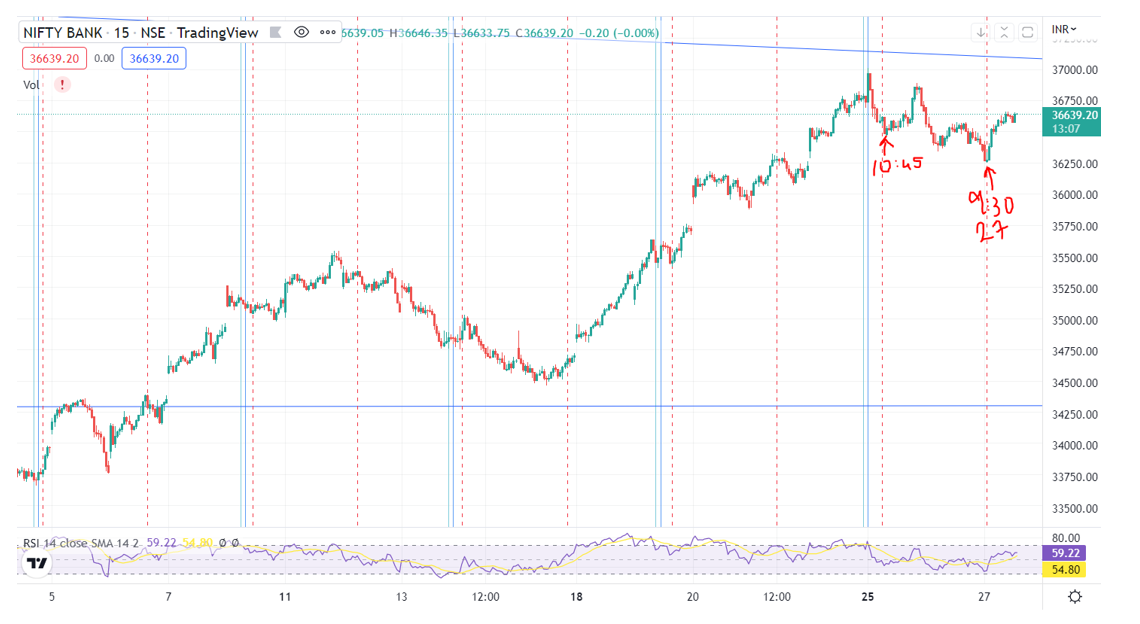The image size is (1140, 624).
Task: Click the red sell price 36639.20 button
Action: (x=55, y=58)
